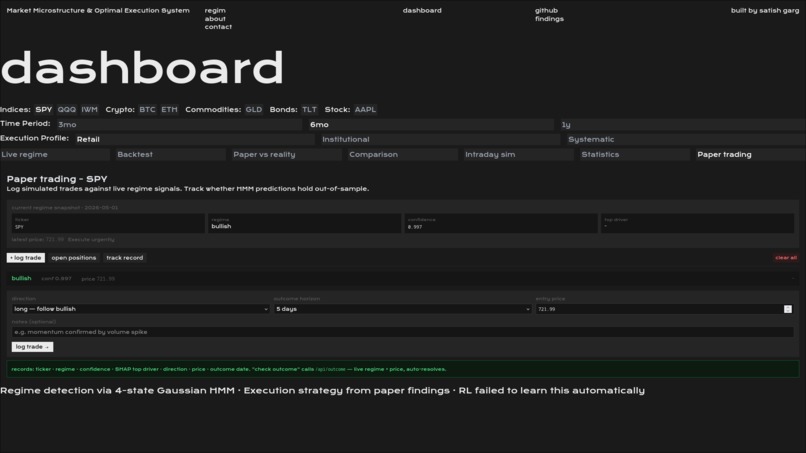Open the findings link
Image resolution: width=806 pixels, height=453 pixels.
(x=549, y=19)
